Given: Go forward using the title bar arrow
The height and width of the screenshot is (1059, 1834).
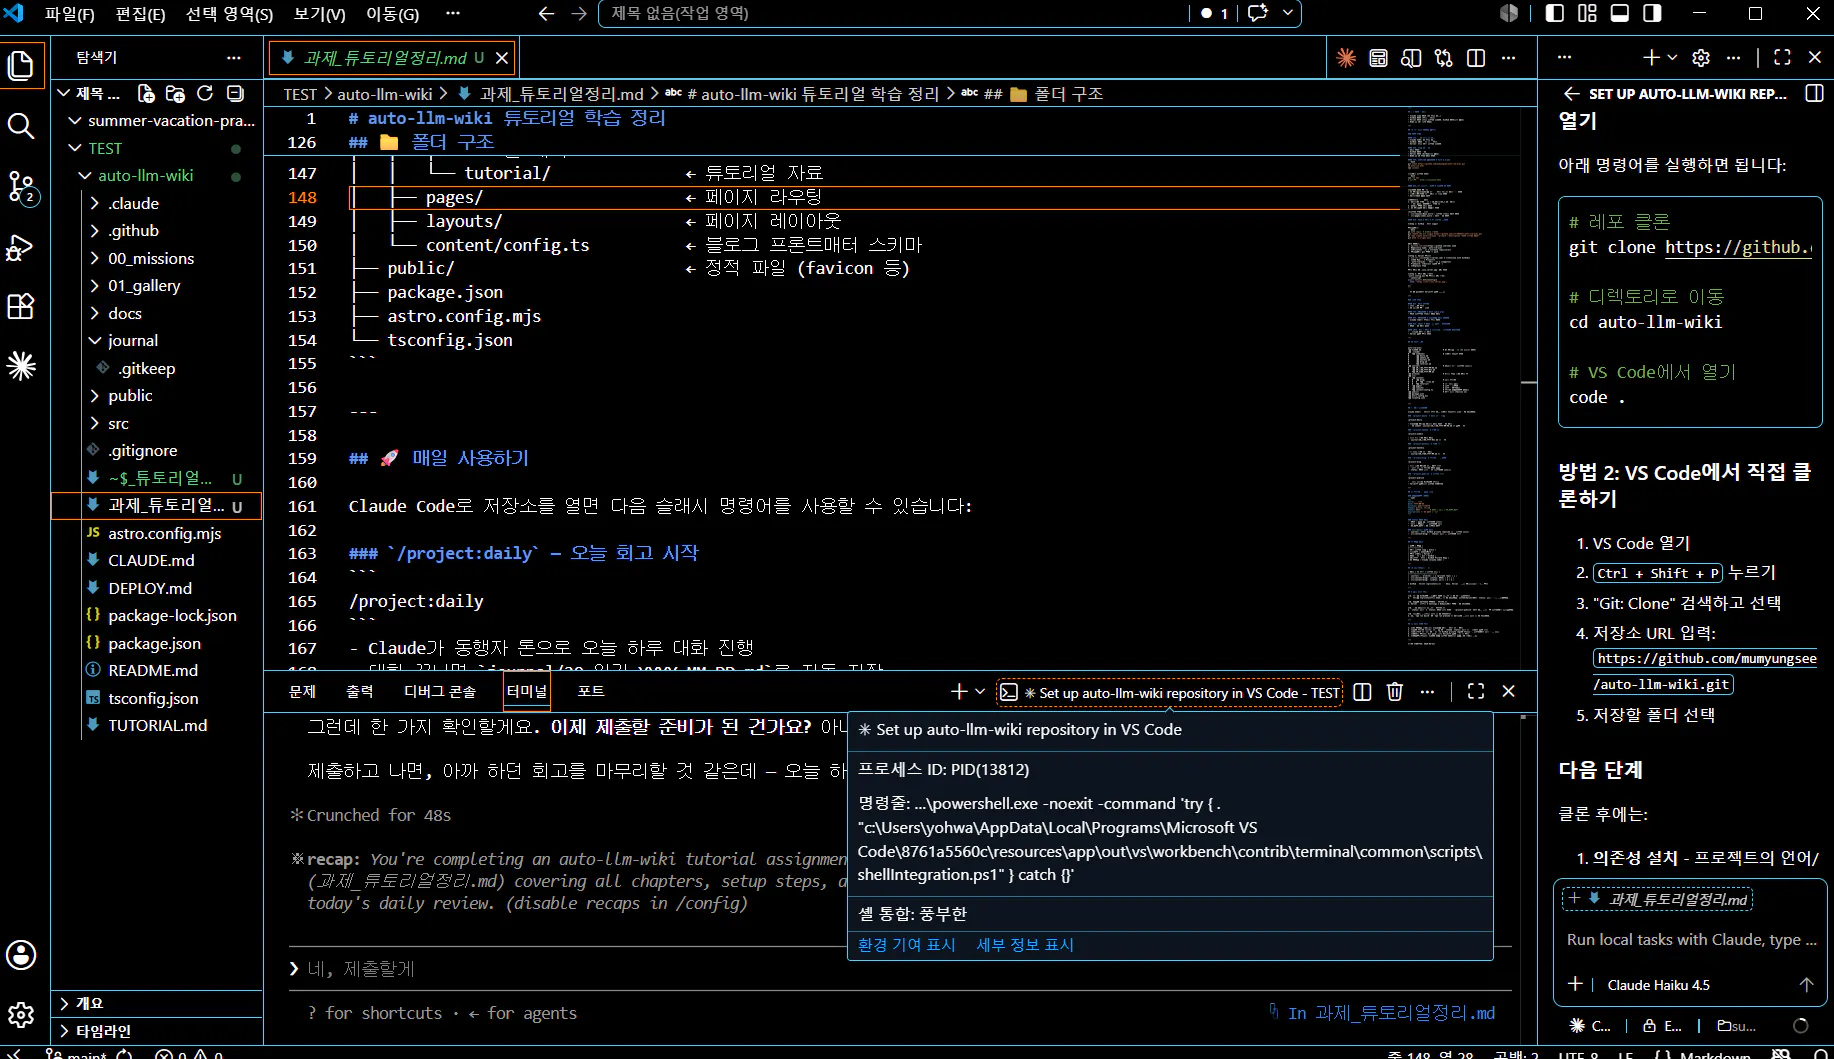Looking at the screenshot, I should [579, 14].
